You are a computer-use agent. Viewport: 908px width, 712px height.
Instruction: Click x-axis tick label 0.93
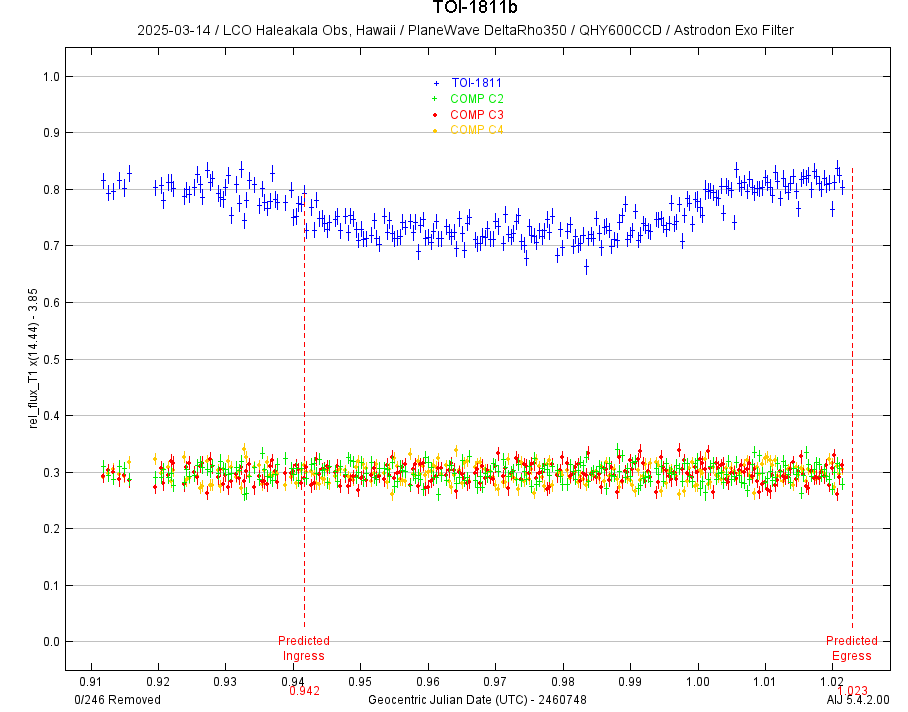pos(225,681)
